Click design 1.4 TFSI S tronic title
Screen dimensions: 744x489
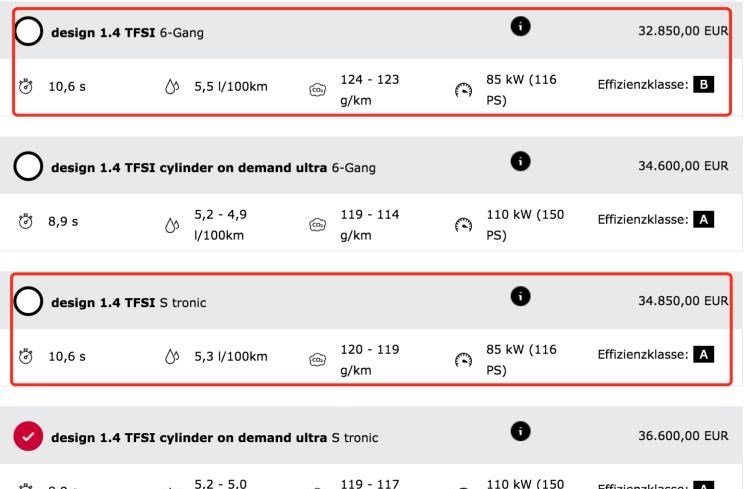[129, 303]
